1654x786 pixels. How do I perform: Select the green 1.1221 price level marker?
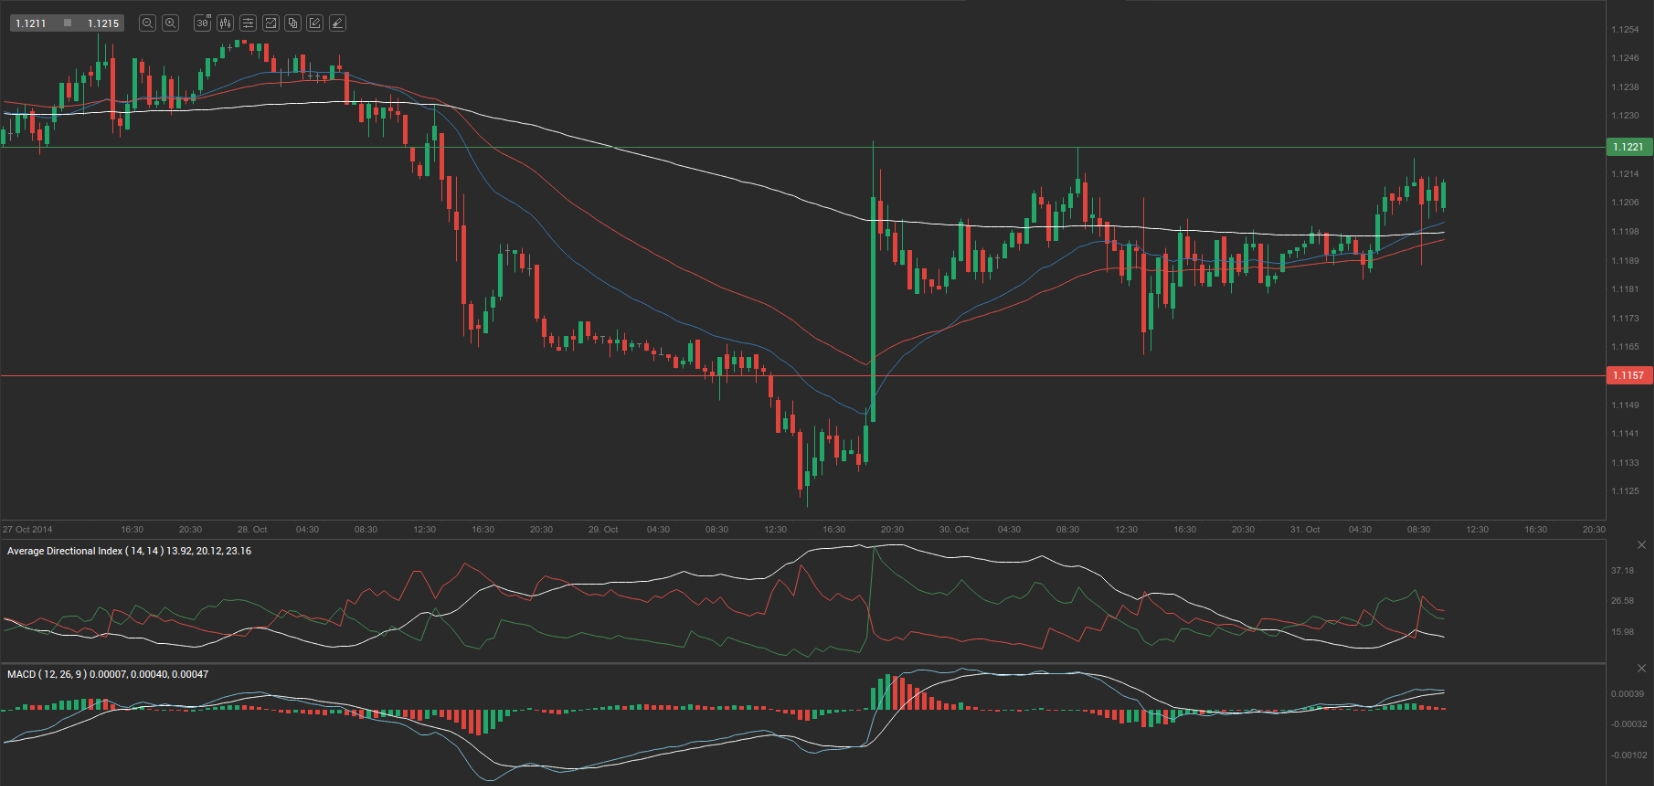point(1628,147)
